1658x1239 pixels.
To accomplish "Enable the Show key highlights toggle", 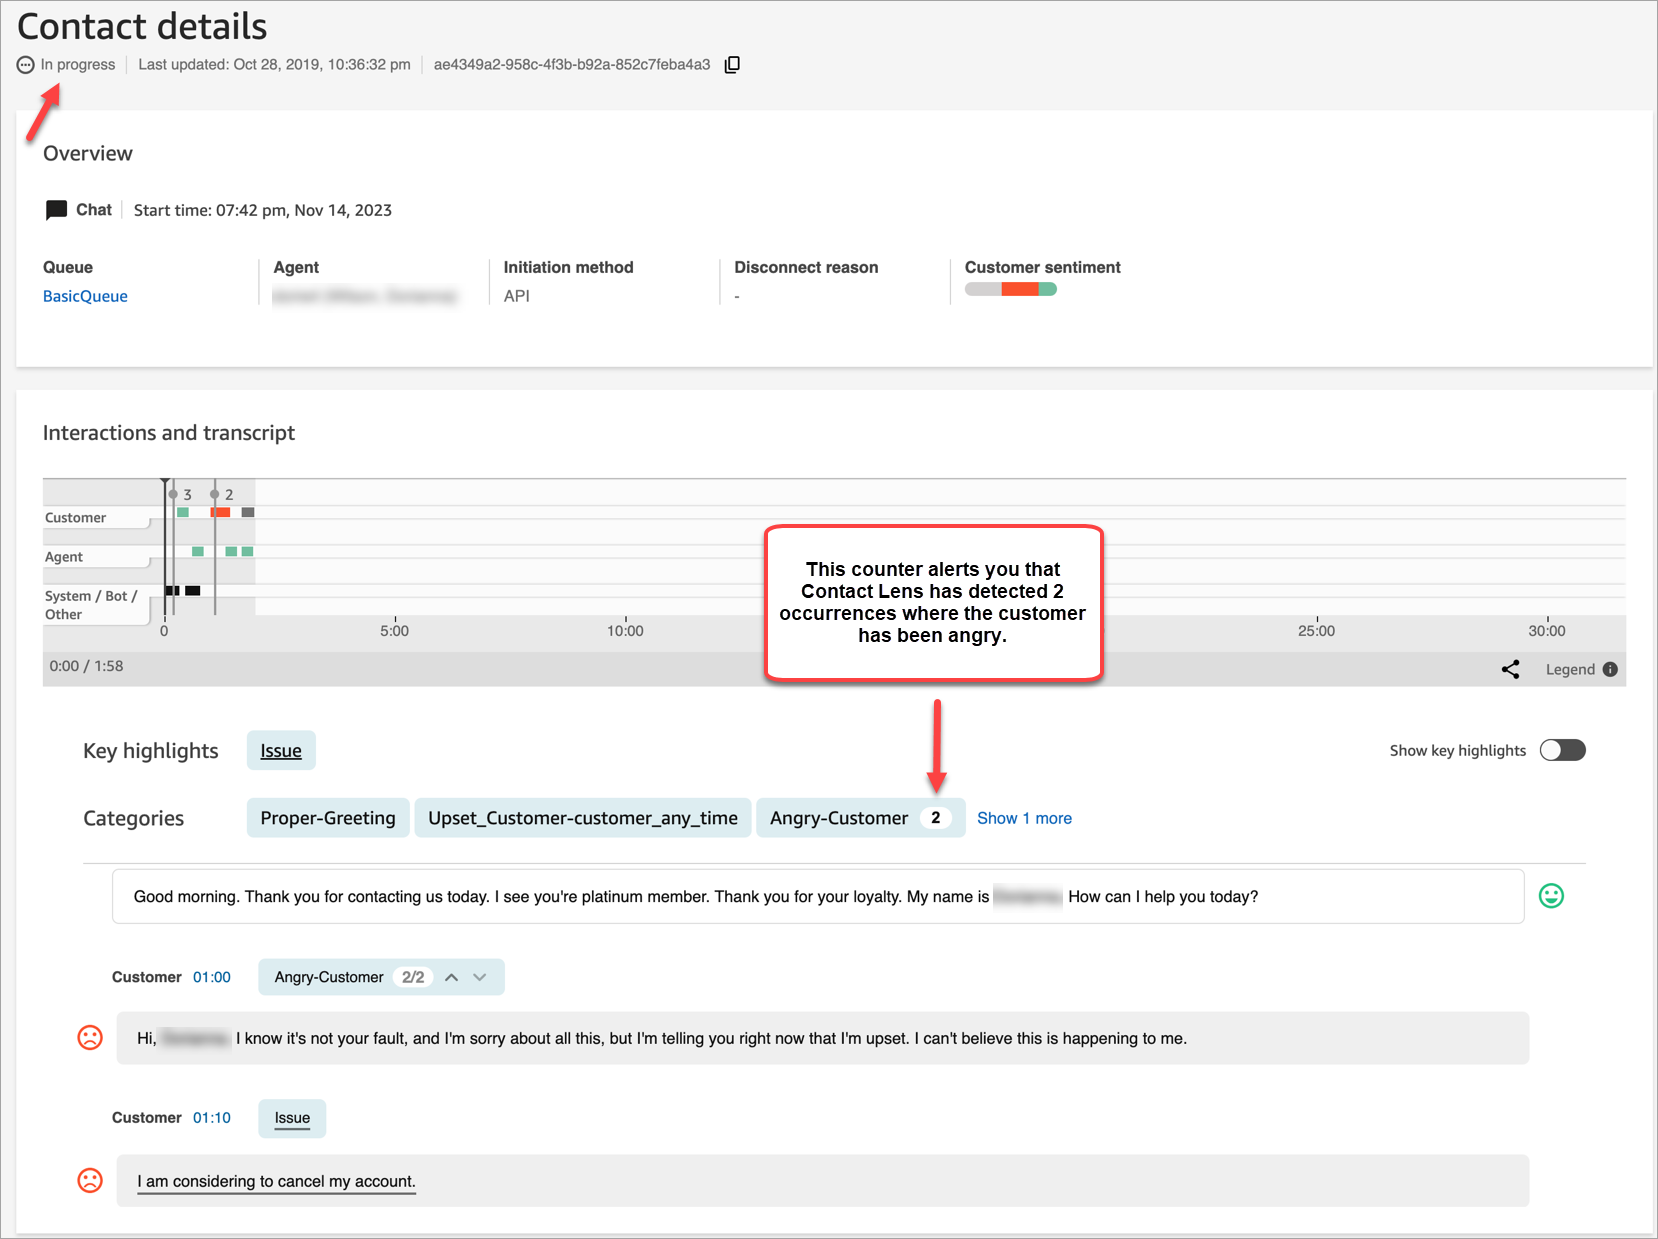I will tap(1562, 750).
